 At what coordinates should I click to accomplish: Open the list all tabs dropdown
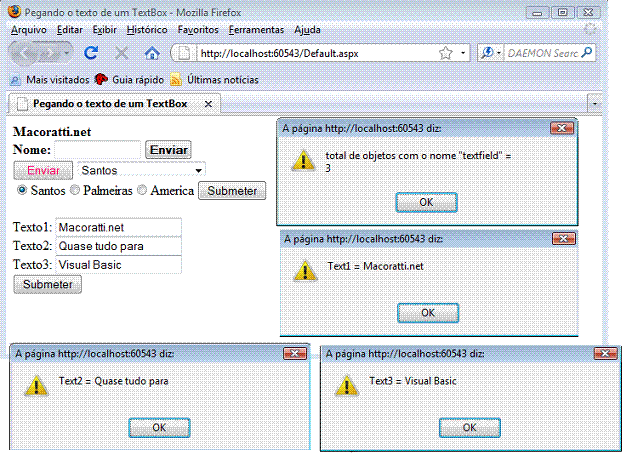[595, 104]
